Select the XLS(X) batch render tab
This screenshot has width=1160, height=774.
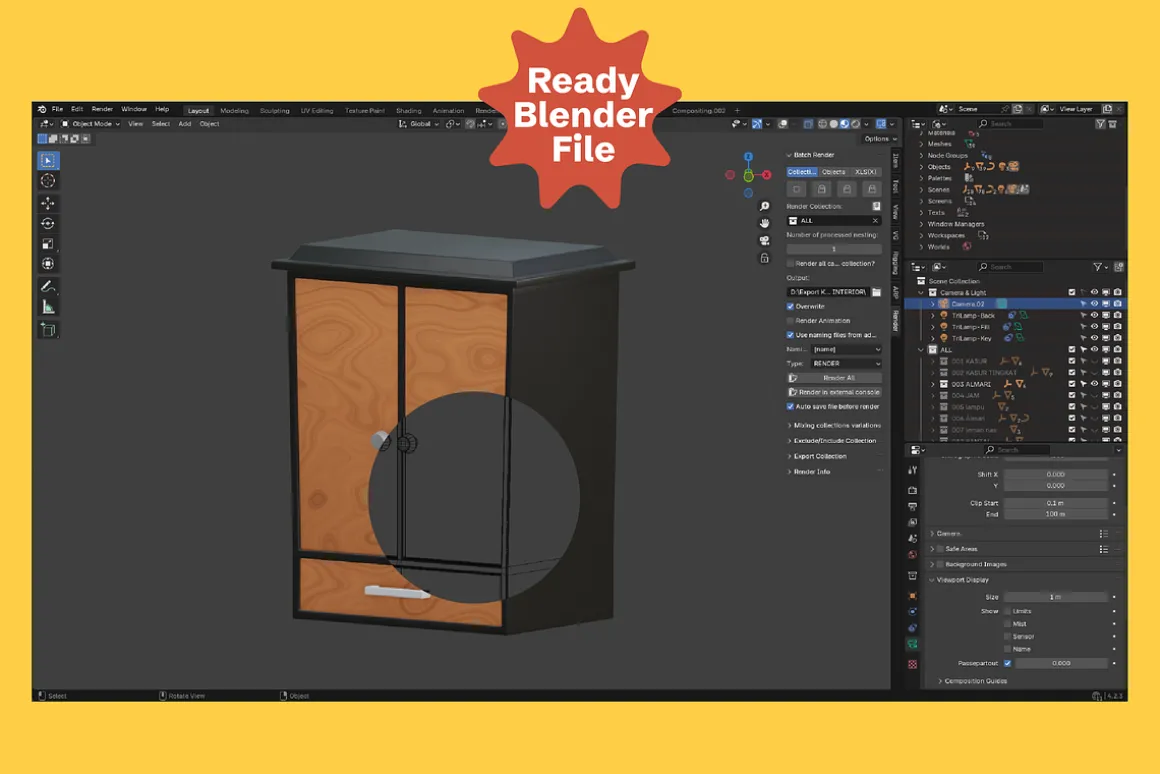865,172
